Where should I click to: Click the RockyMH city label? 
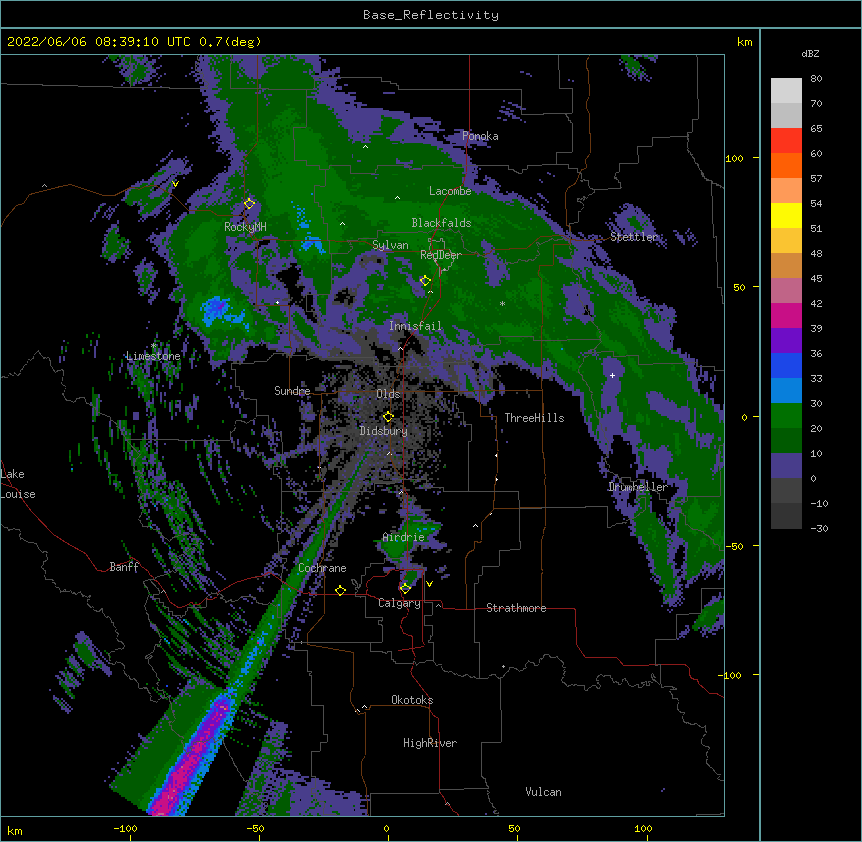pos(245,226)
